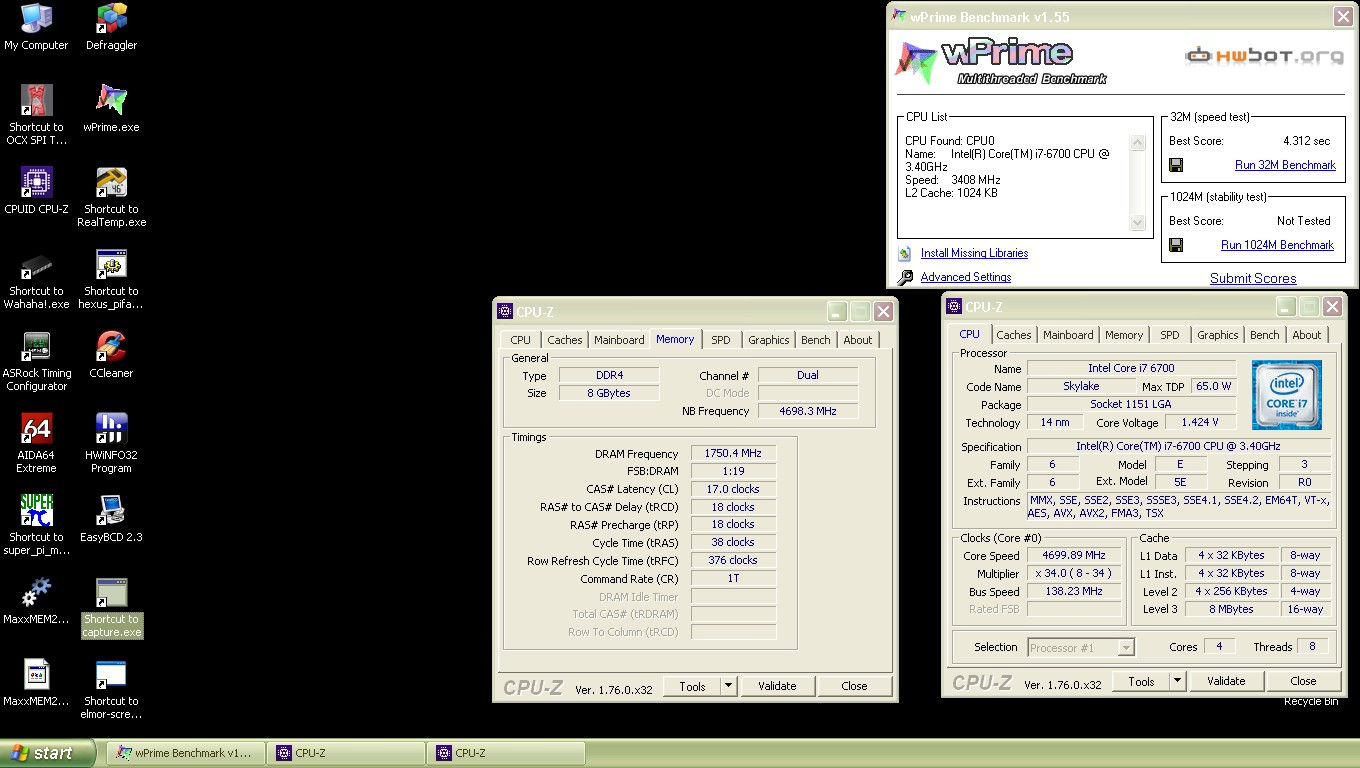Click the CAS# Latency 17.0 clocks value
The image size is (1360, 768).
coord(733,490)
